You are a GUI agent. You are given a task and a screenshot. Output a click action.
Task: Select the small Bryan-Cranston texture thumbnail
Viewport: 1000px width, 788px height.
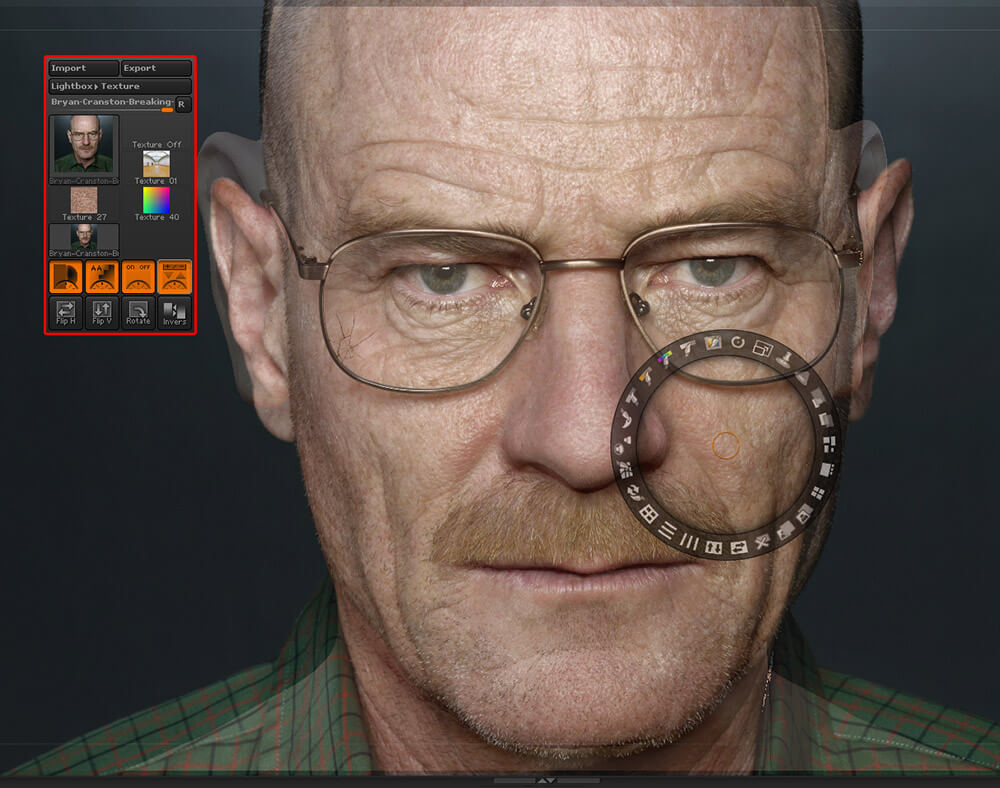pyautogui.click(x=84, y=240)
